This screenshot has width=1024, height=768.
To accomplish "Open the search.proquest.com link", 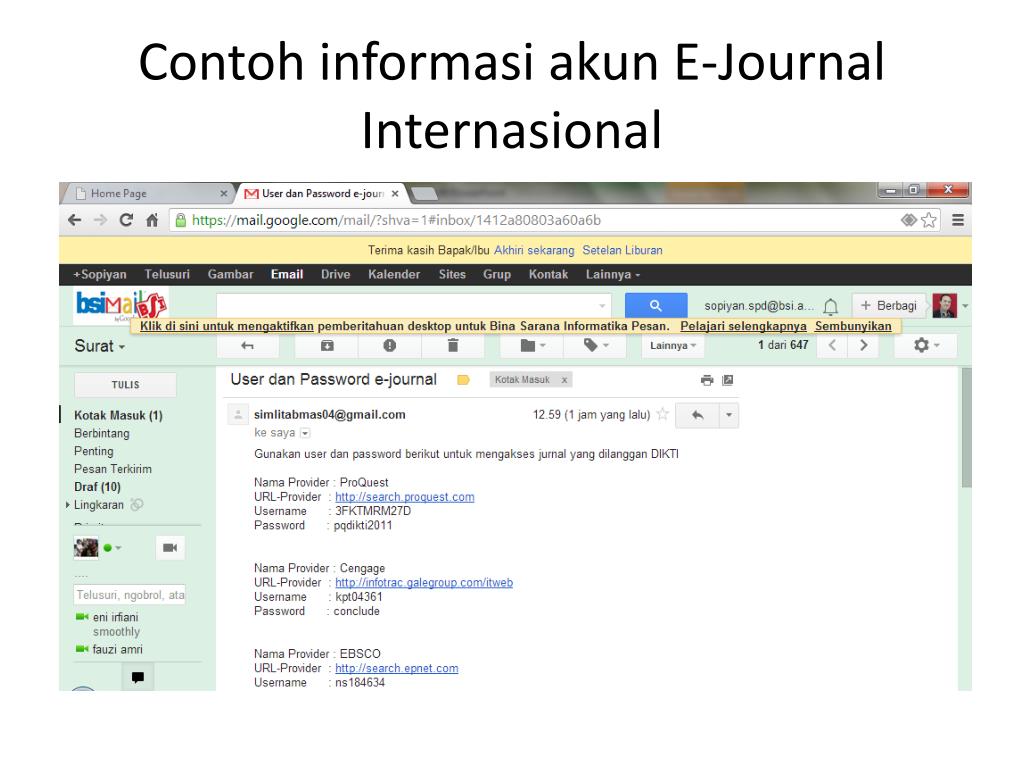I will (x=405, y=497).
